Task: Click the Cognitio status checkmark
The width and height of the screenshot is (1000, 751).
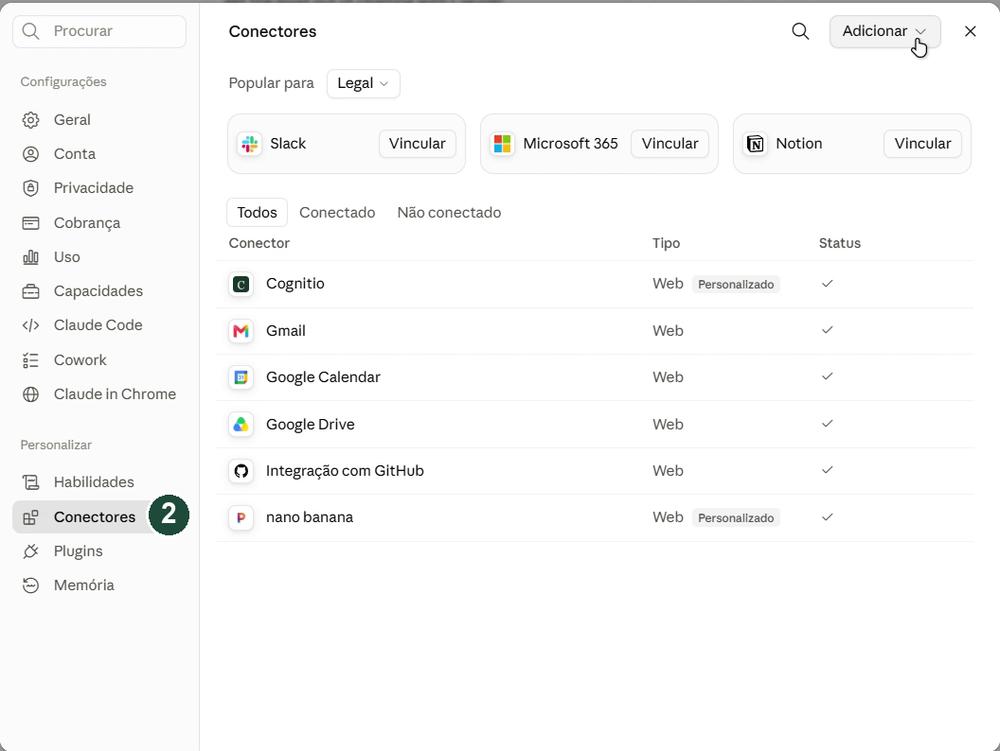Action: 827,284
